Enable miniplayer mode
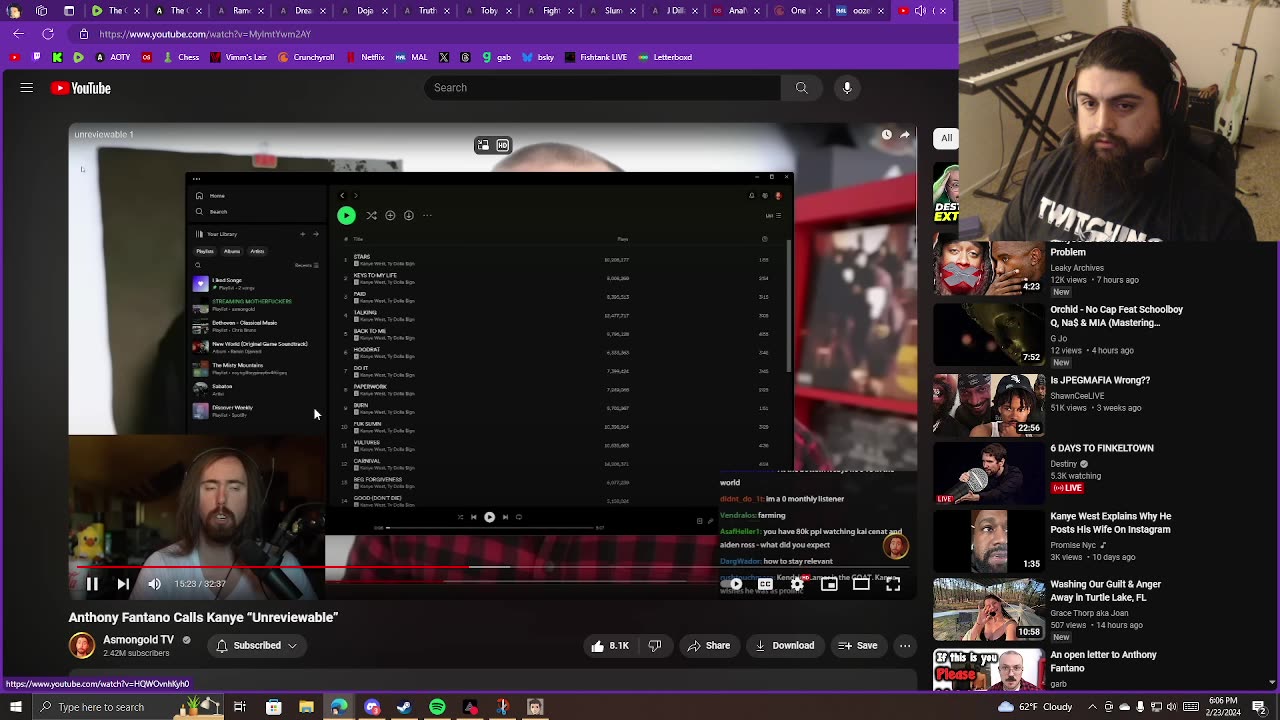Image resolution: width=1280 pixels, height=720 pixels. (x=829, y=584)
